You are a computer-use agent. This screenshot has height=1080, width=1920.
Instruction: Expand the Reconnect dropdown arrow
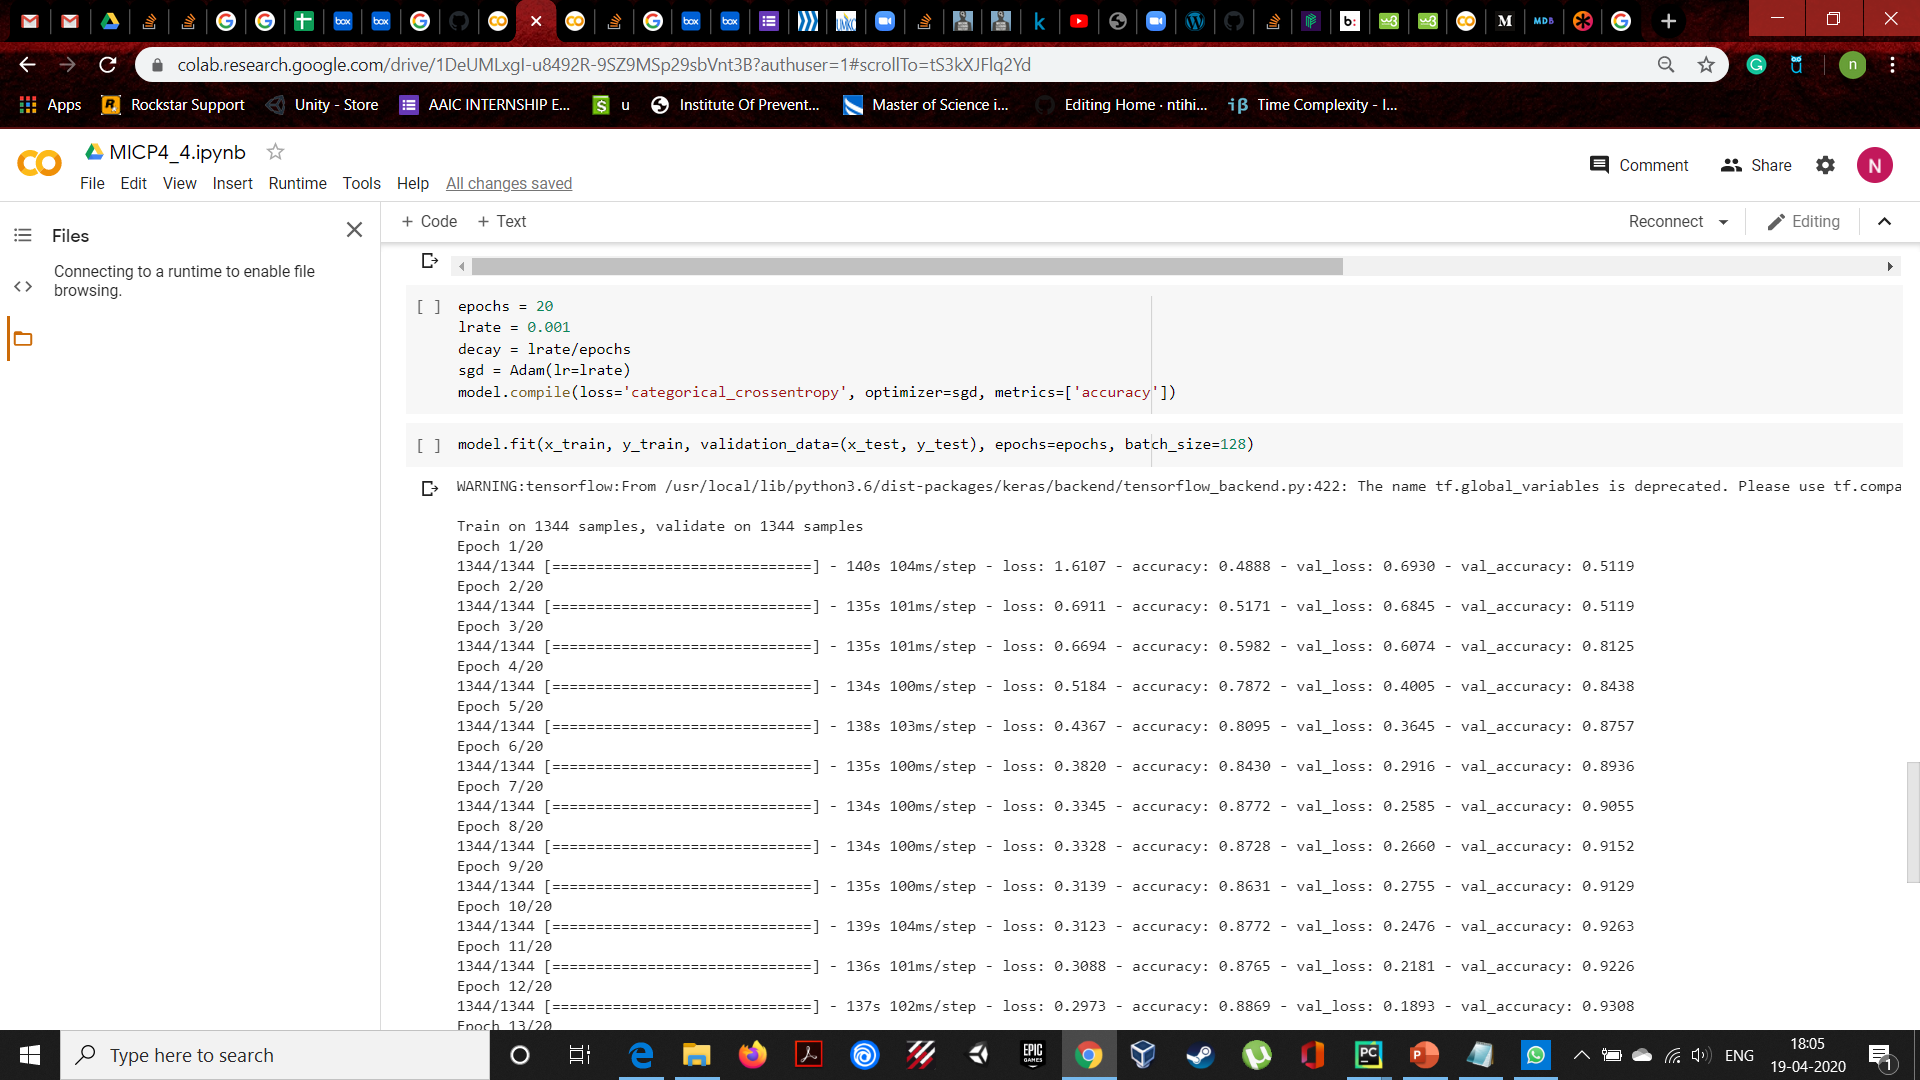click(x=1723, y=222)
